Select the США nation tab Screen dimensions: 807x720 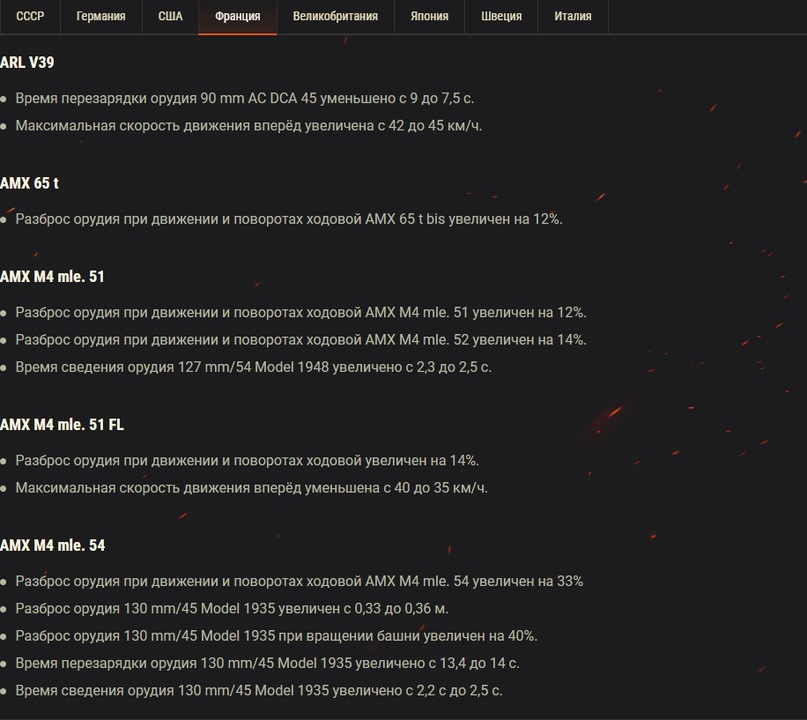170,16
